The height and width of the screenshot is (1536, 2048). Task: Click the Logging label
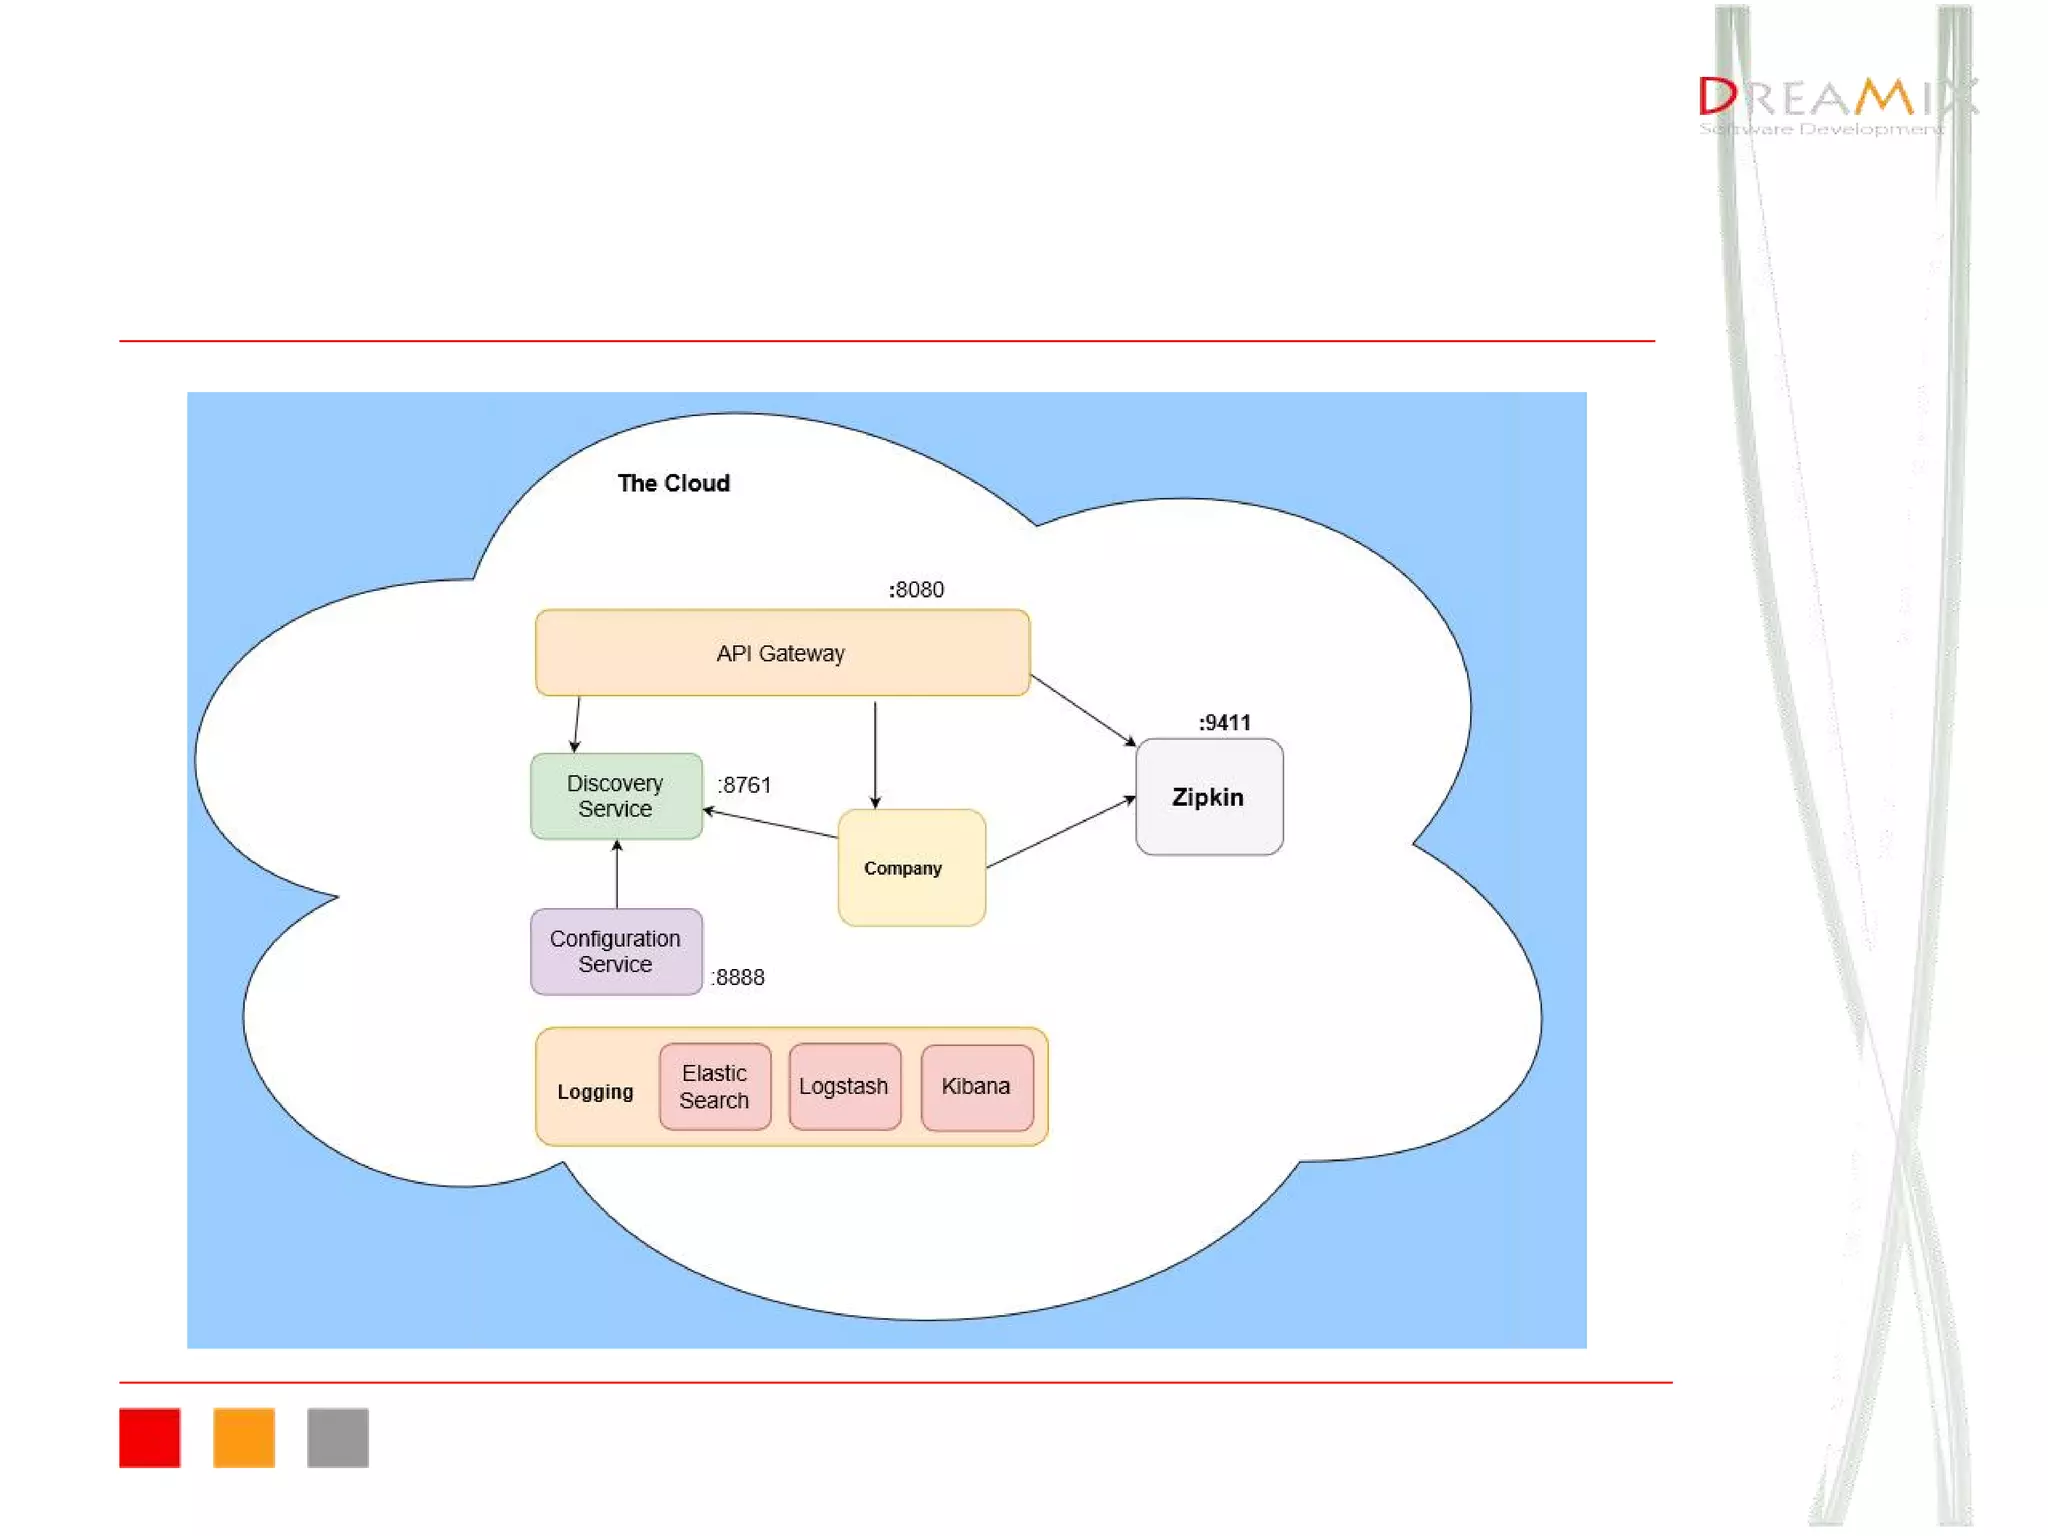pyautogui.click(x=595, y=1092)
